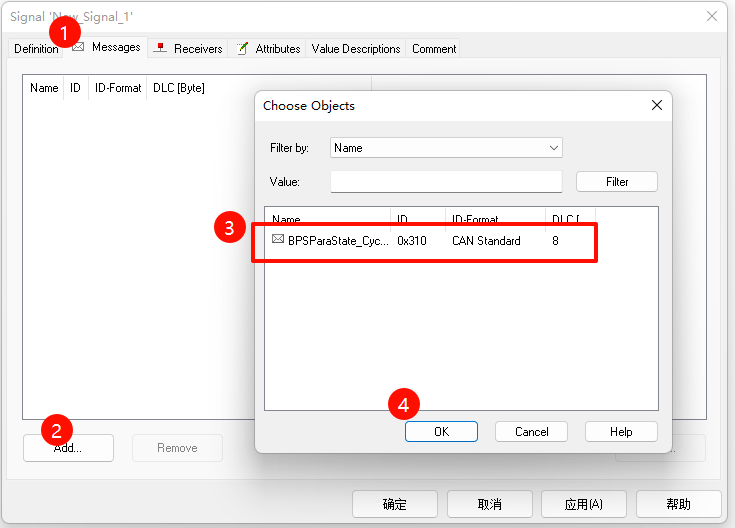Open the Receivers tab
This screenshot has width=735, height=528.
click(188, 49)
